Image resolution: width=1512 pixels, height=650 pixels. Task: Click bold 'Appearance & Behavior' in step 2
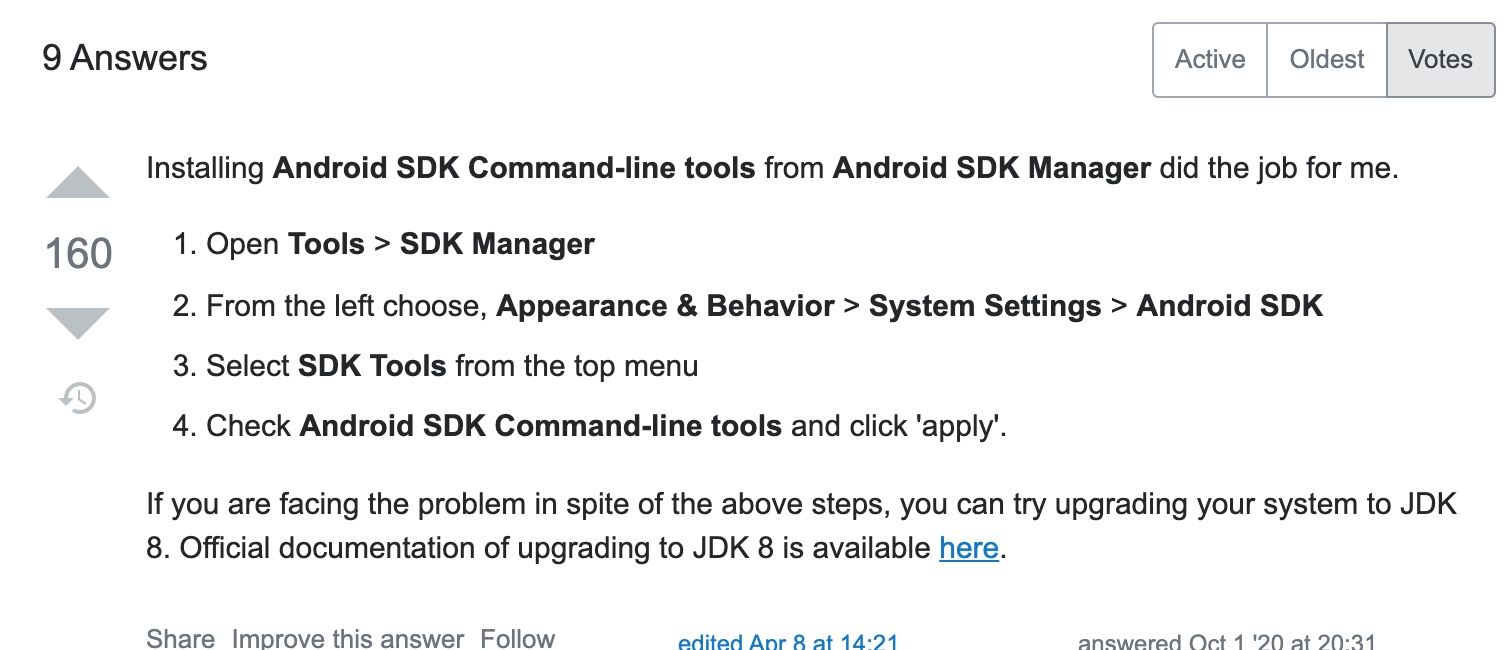(665, 306)
